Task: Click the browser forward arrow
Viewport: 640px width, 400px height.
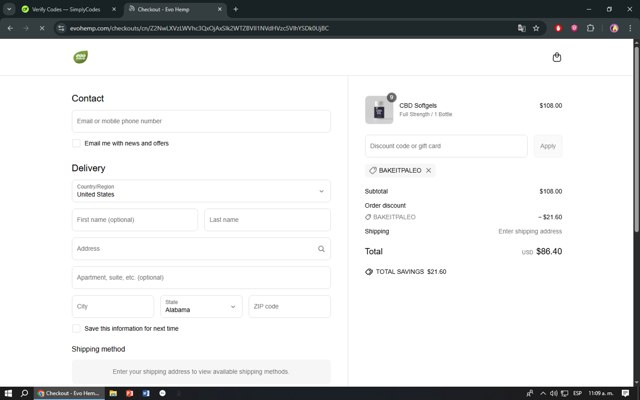Action: pyautogui.click(x=26, y=28)
